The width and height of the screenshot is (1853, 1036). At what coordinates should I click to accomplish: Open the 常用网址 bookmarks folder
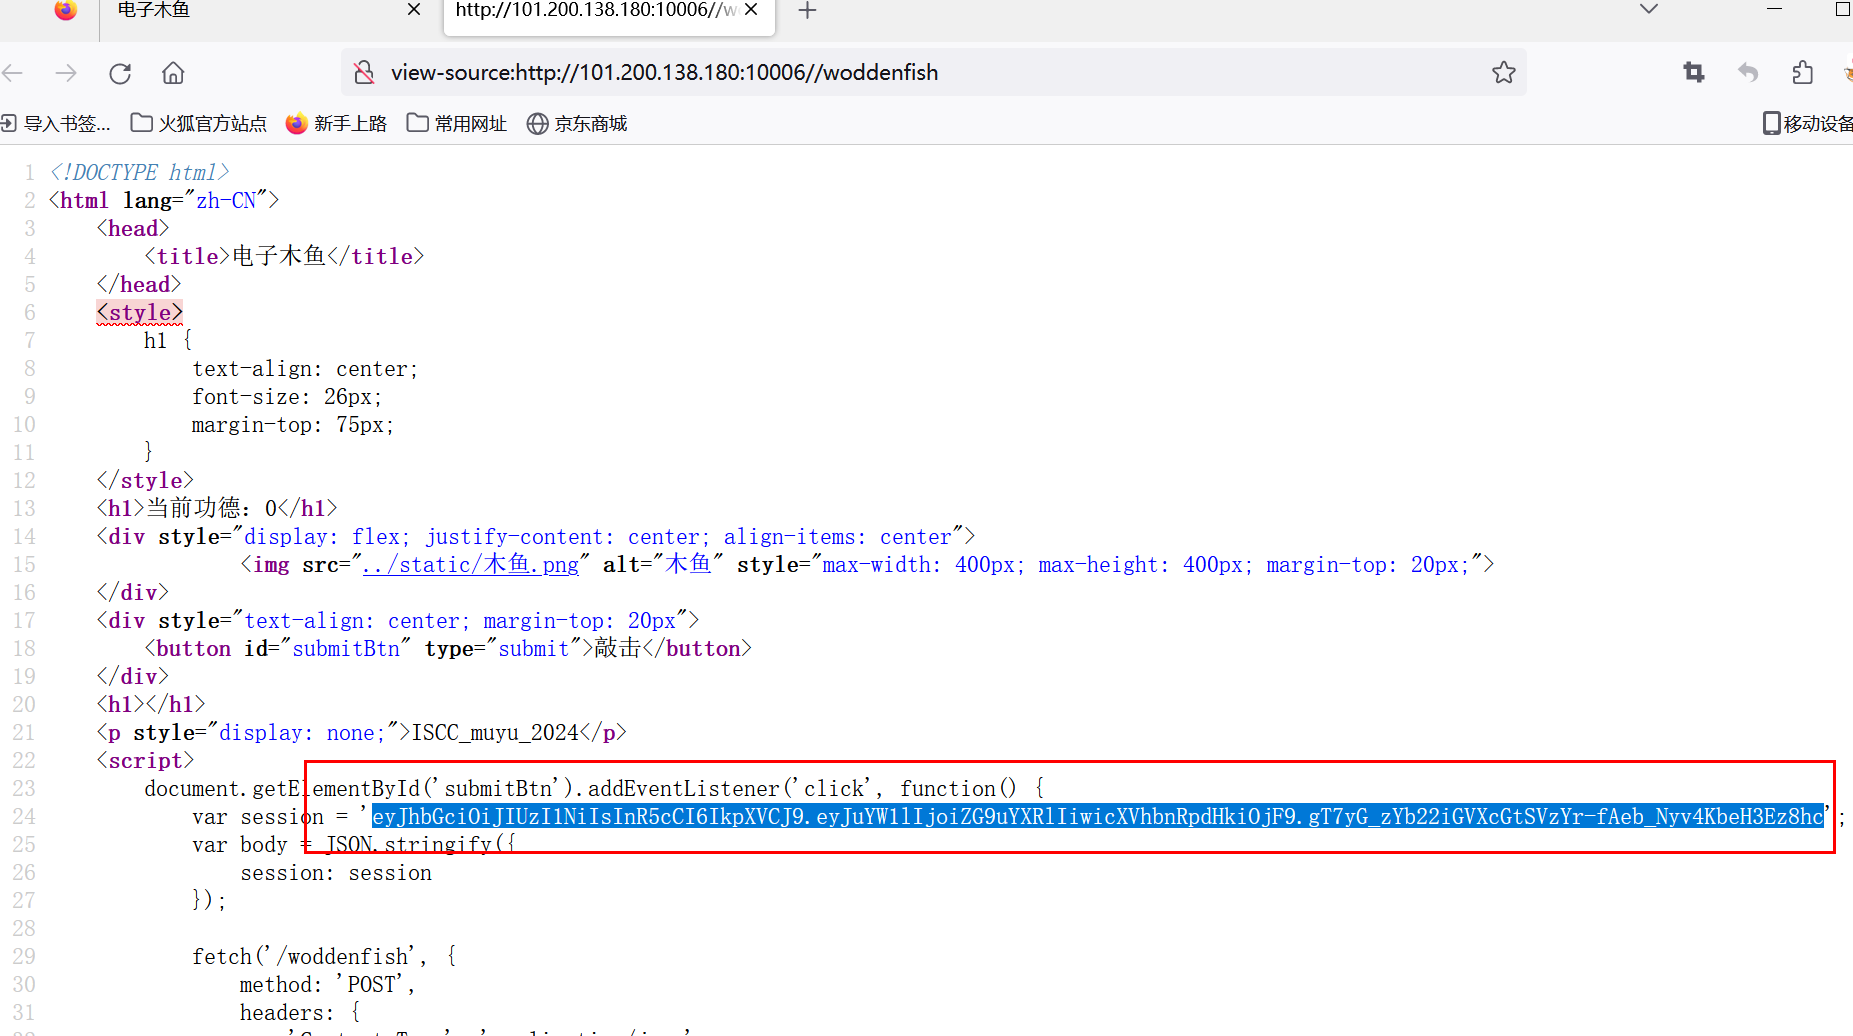tap(457, 123)
